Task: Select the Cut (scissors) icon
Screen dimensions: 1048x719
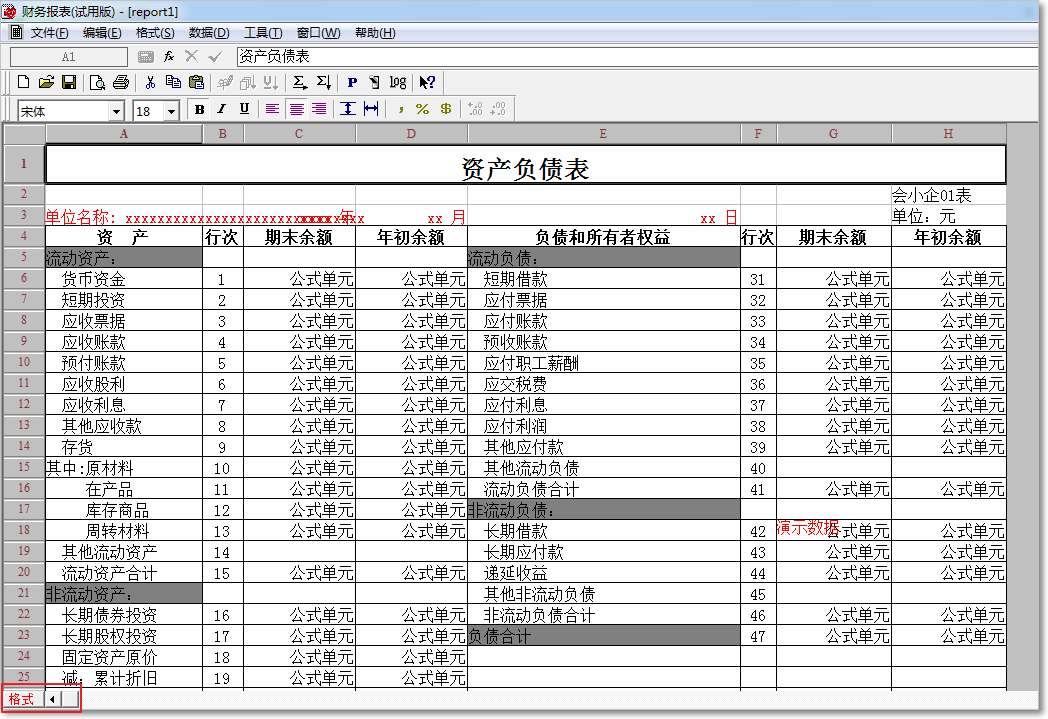Action: tap(149, 82)
